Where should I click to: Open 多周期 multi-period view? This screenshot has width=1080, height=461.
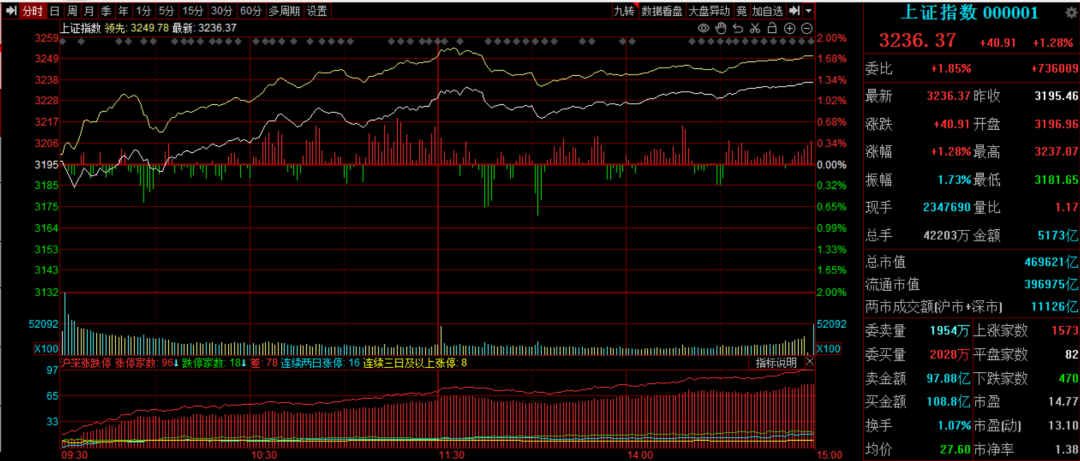284,11
